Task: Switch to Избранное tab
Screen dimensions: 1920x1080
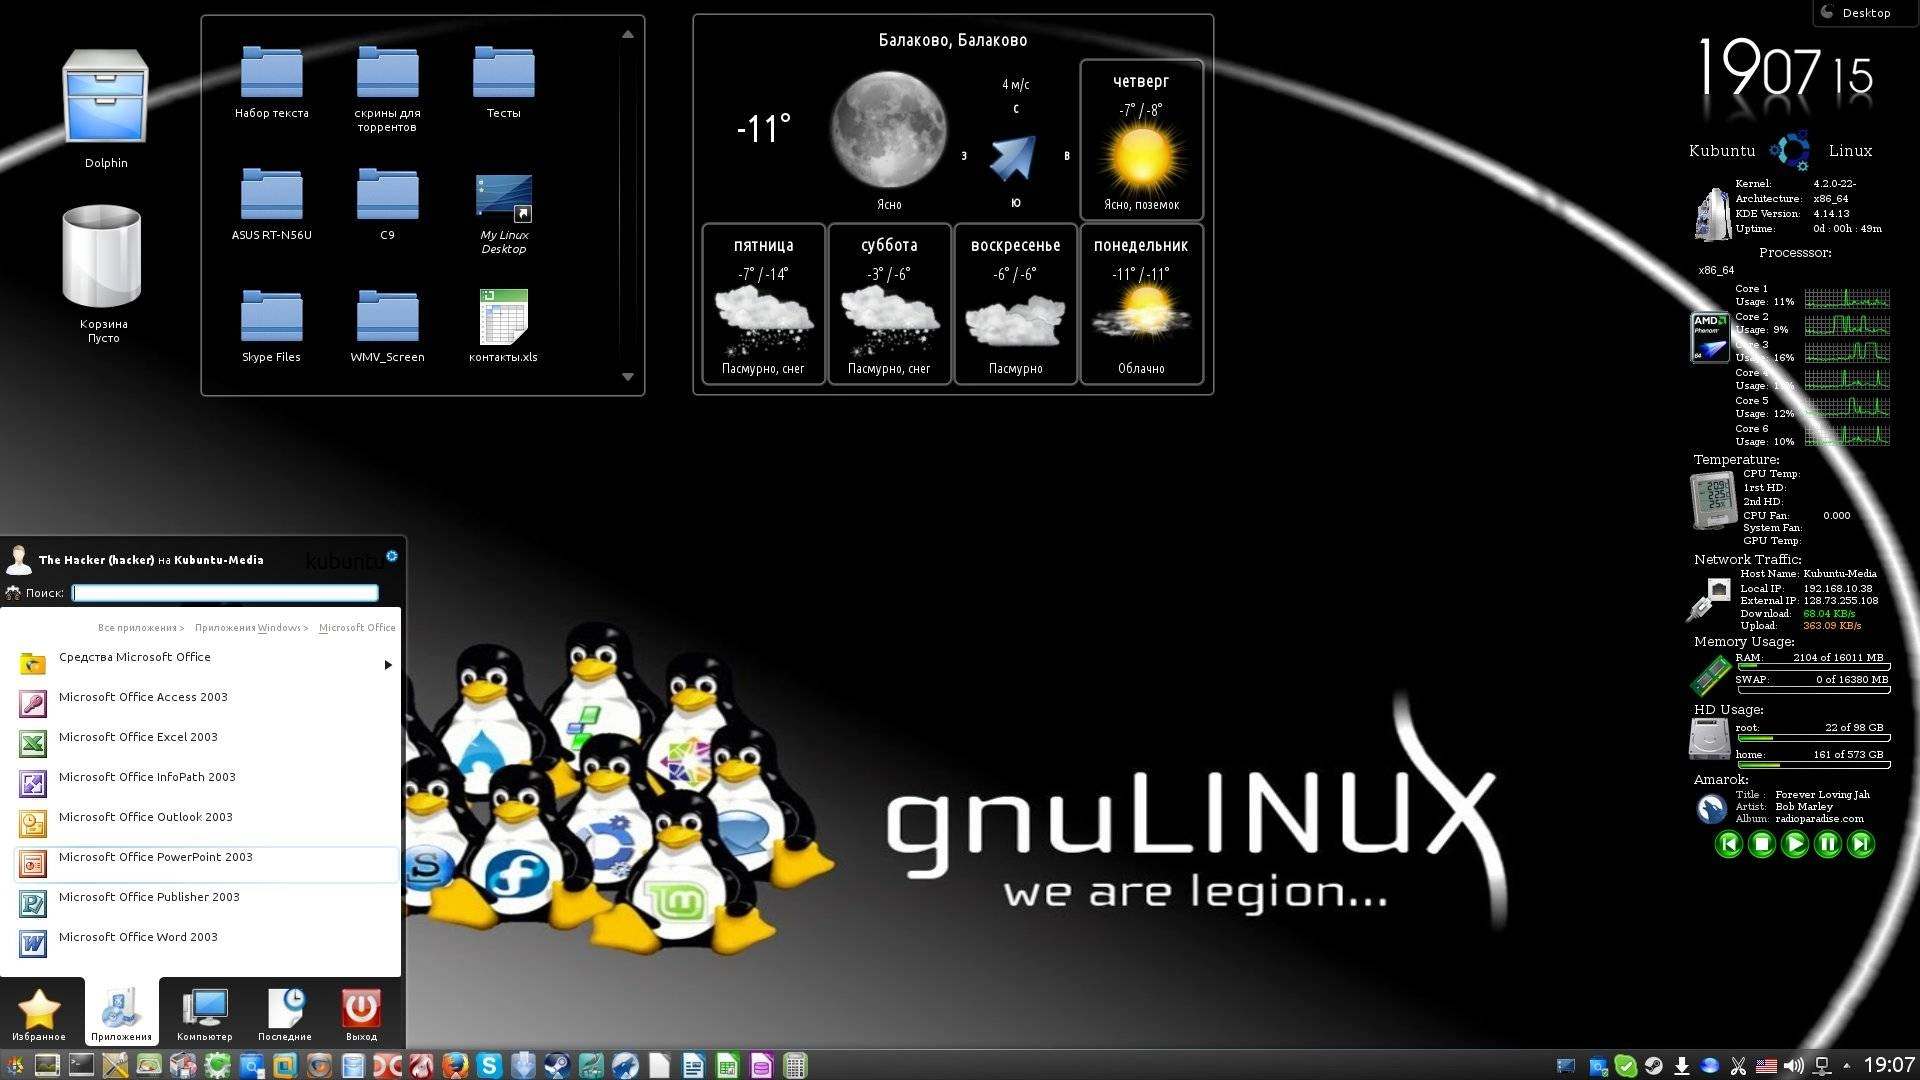Action: (x=39, y=1014)
